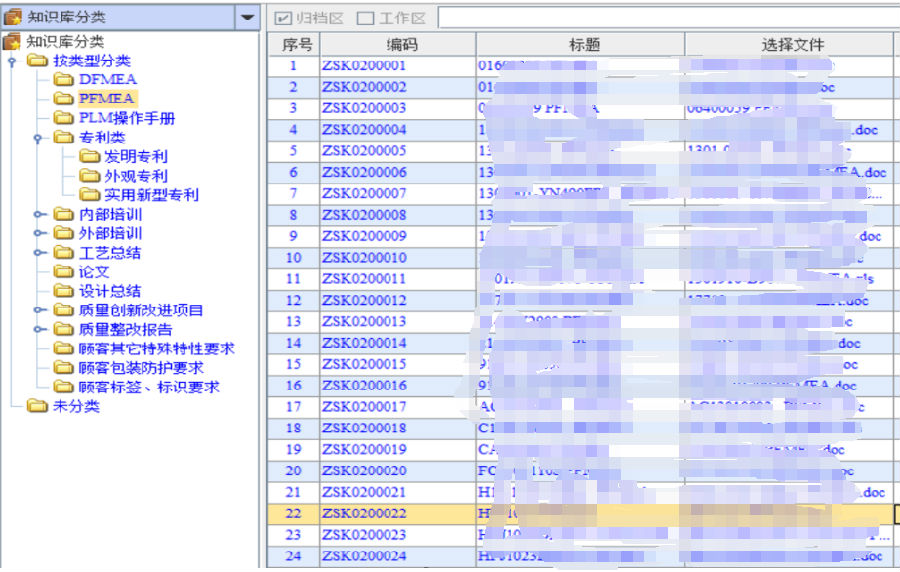Expand the 质量整改报告 node
900x572 pixels.
[38, 330]
